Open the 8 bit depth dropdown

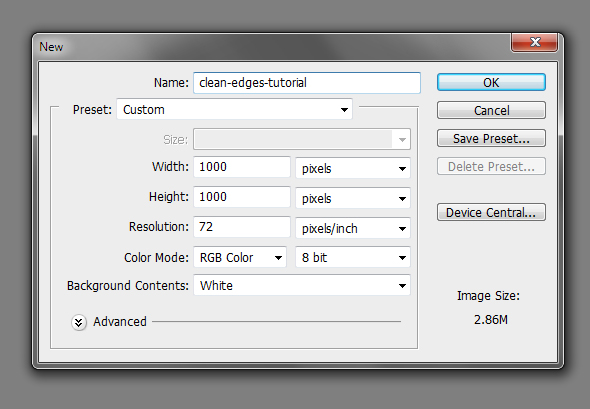(353, 257)
